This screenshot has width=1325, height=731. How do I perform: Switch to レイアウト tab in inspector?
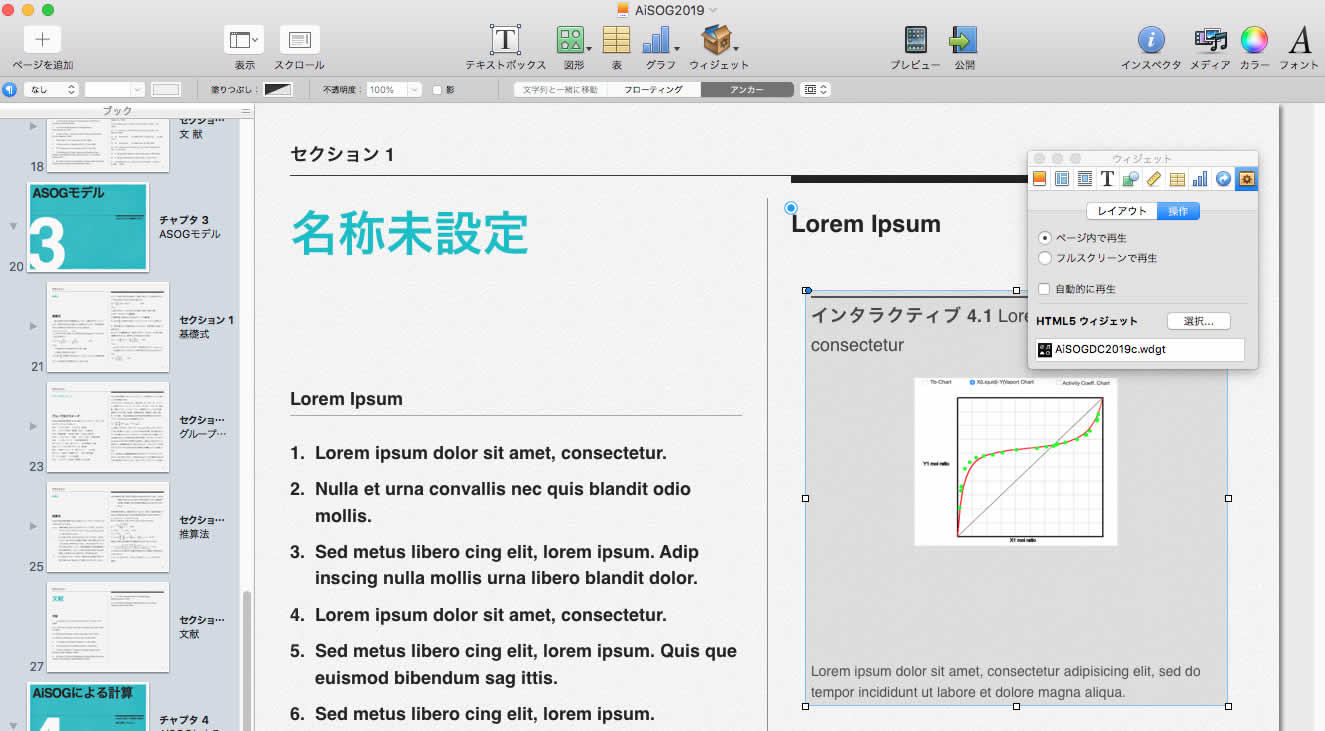coord(1122,211)
